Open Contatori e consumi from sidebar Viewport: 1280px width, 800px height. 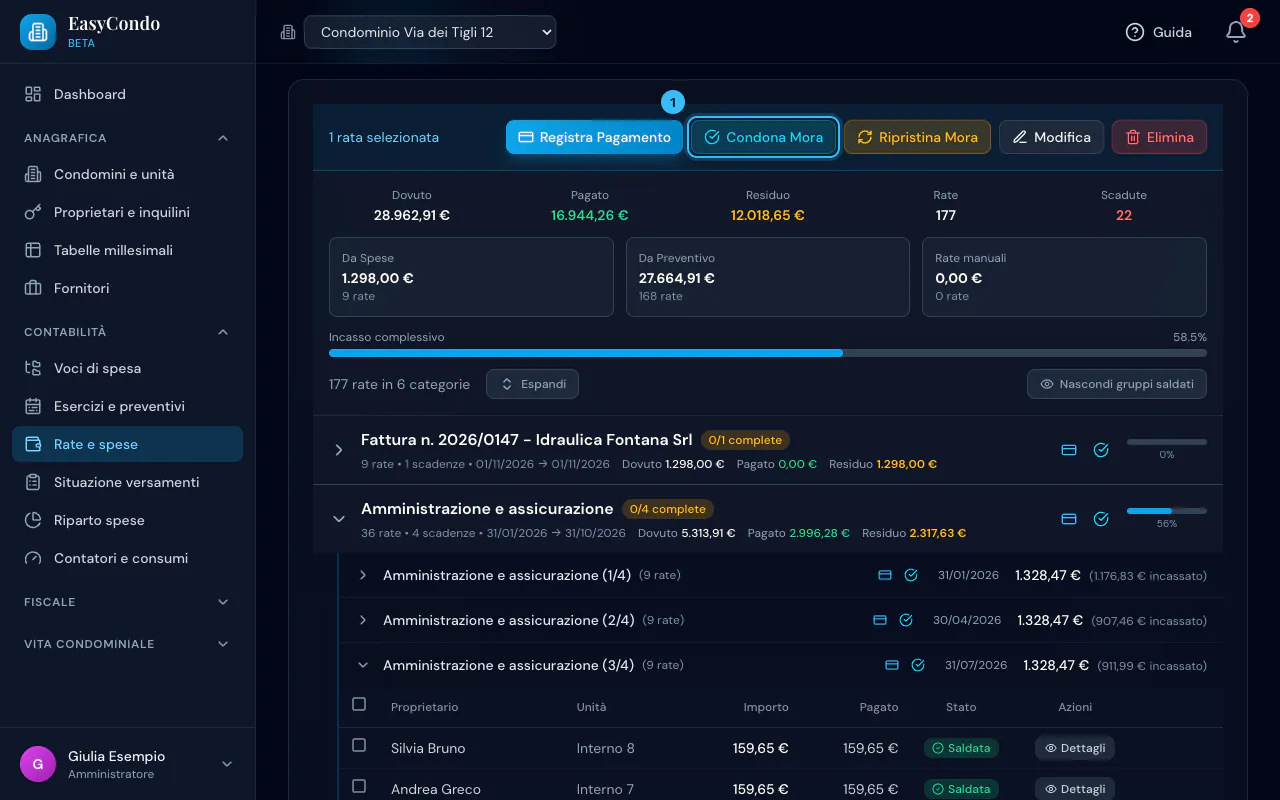(x=128, y=558)
